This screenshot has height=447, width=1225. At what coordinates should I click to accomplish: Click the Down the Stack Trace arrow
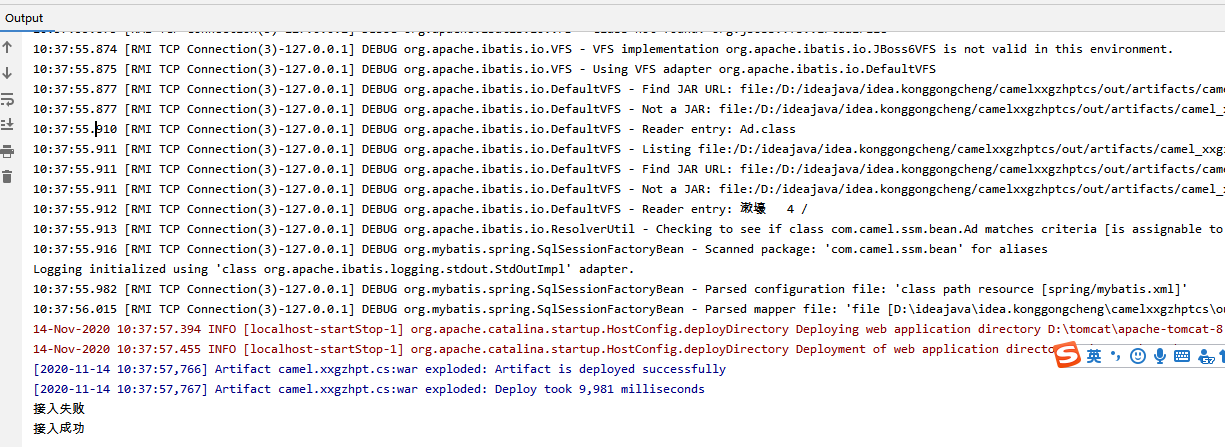(7, 73)
